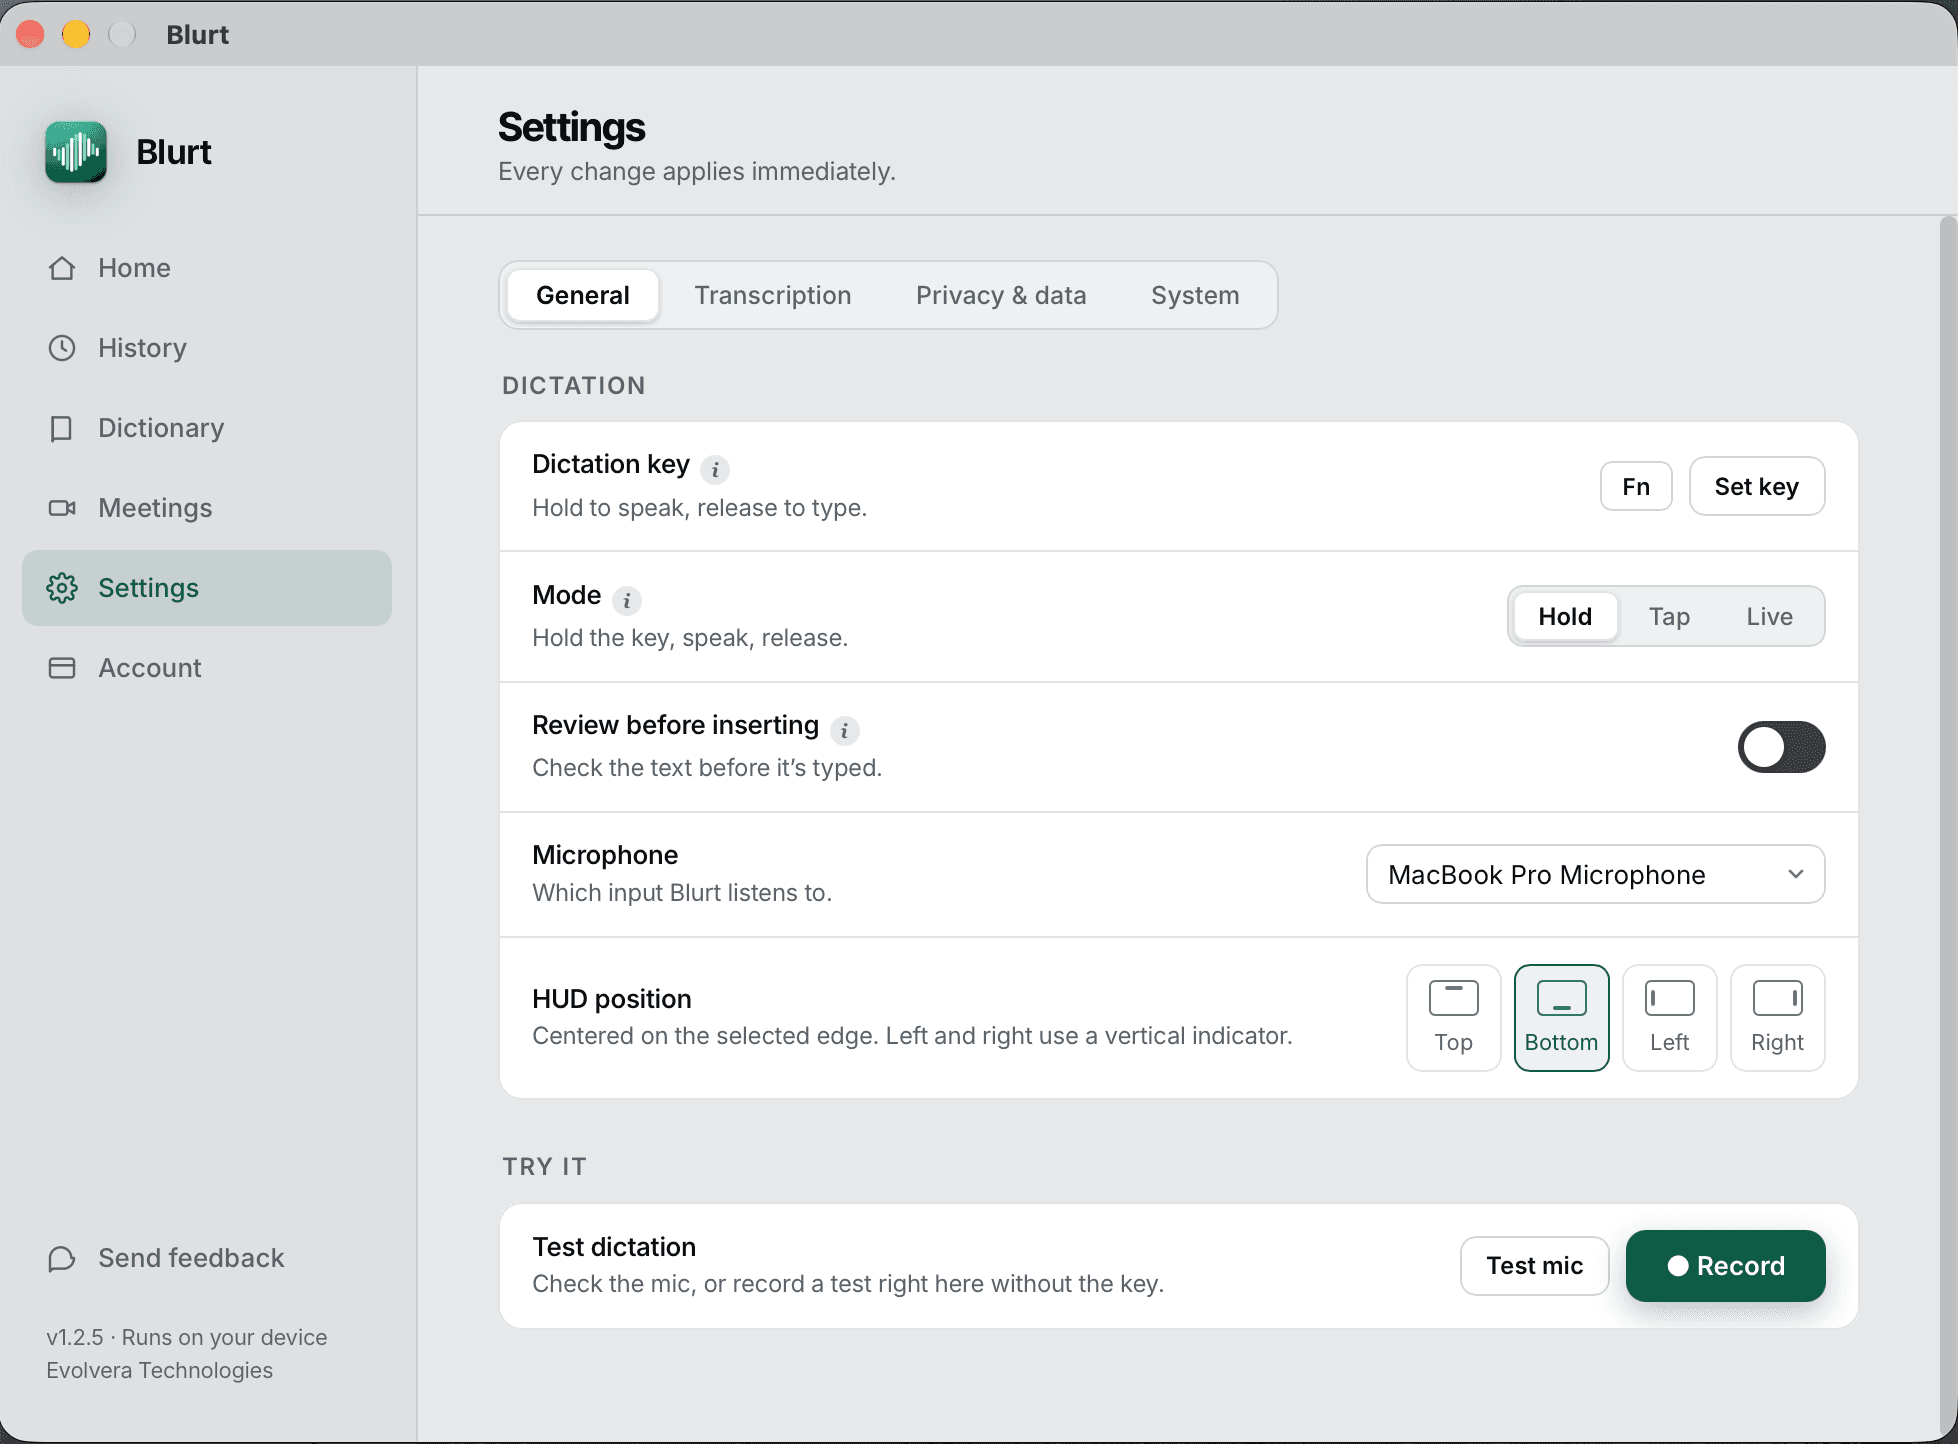Click the yellow minimize window button

[76, 34]
